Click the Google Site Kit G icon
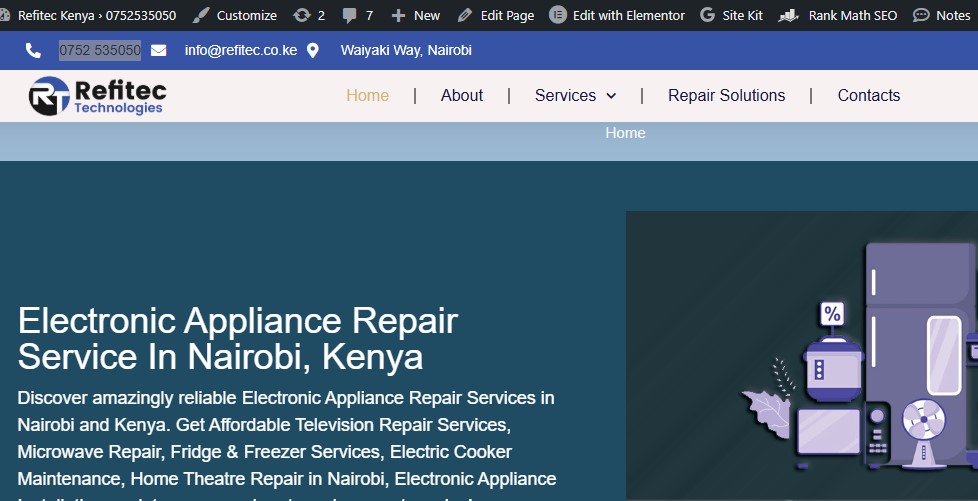The image size is (978, 501). pyautogui.click(x=707, y=15)
